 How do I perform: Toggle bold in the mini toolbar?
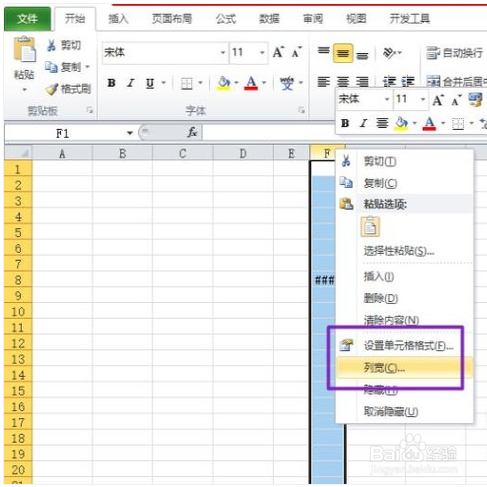(x=345, y=123)
